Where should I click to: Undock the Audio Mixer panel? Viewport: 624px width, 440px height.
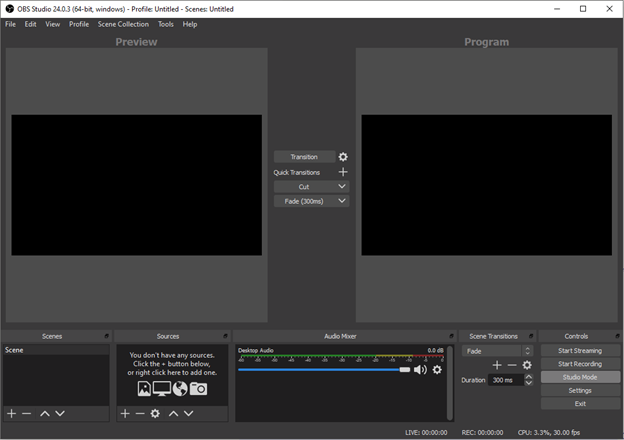pyautogui.click(x=451, y=336)
